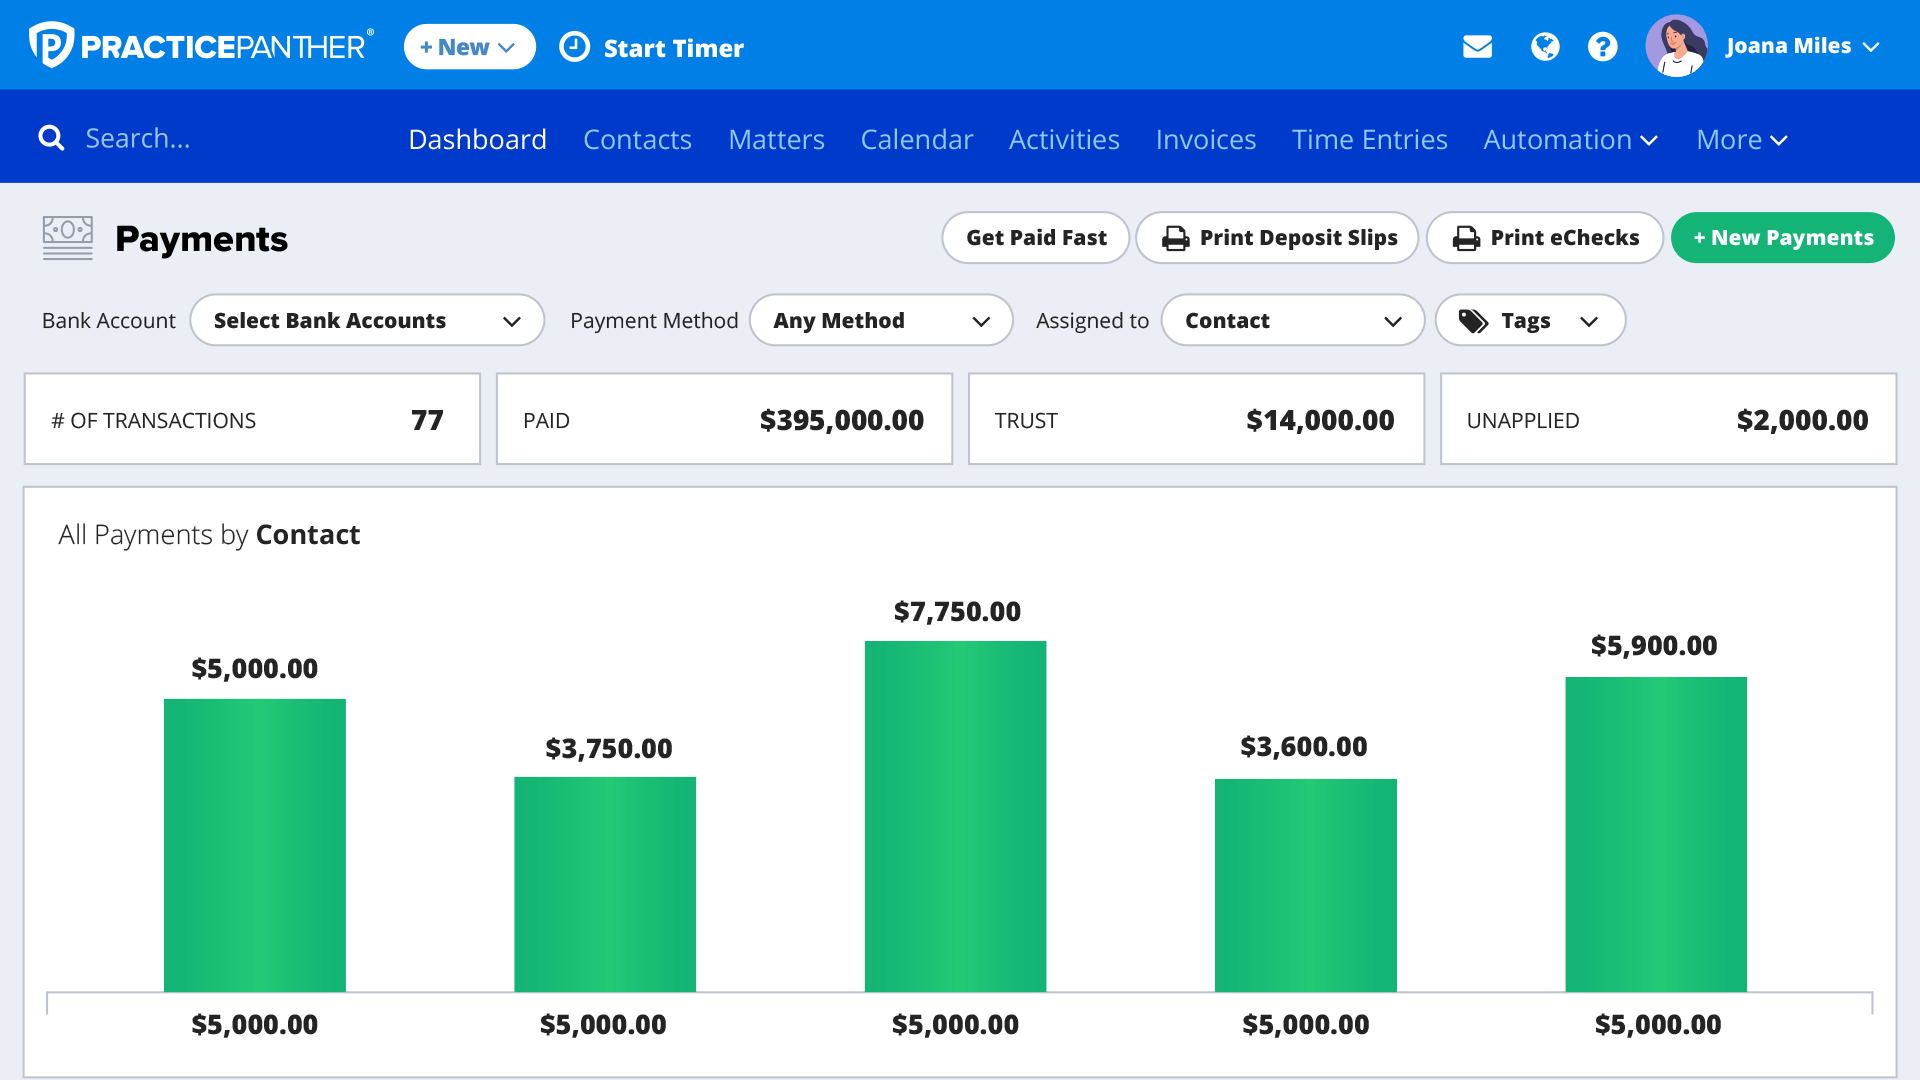Expand the Select Bank Accounts dropdown
Image resolution: width=1920 pixels, height=1080 pixels.
(367, 320)
